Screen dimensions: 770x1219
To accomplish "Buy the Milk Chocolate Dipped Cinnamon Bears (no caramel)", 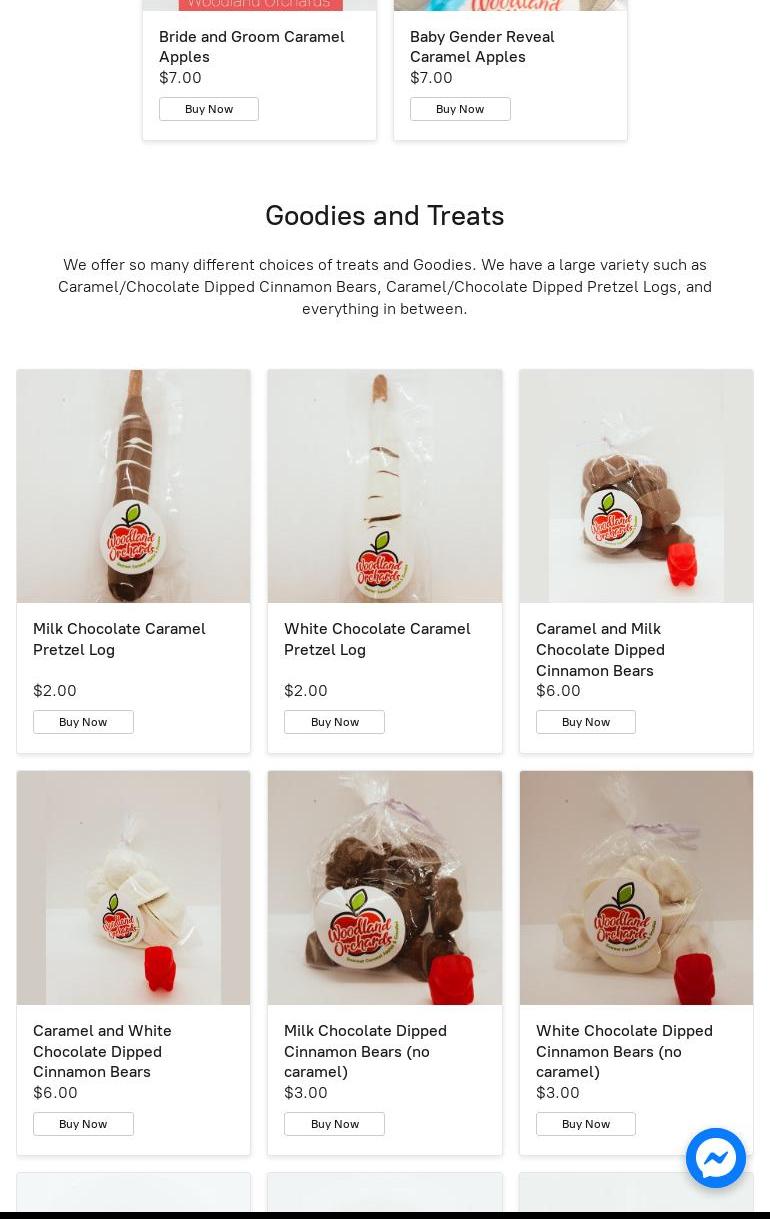I will point(334,1124).
